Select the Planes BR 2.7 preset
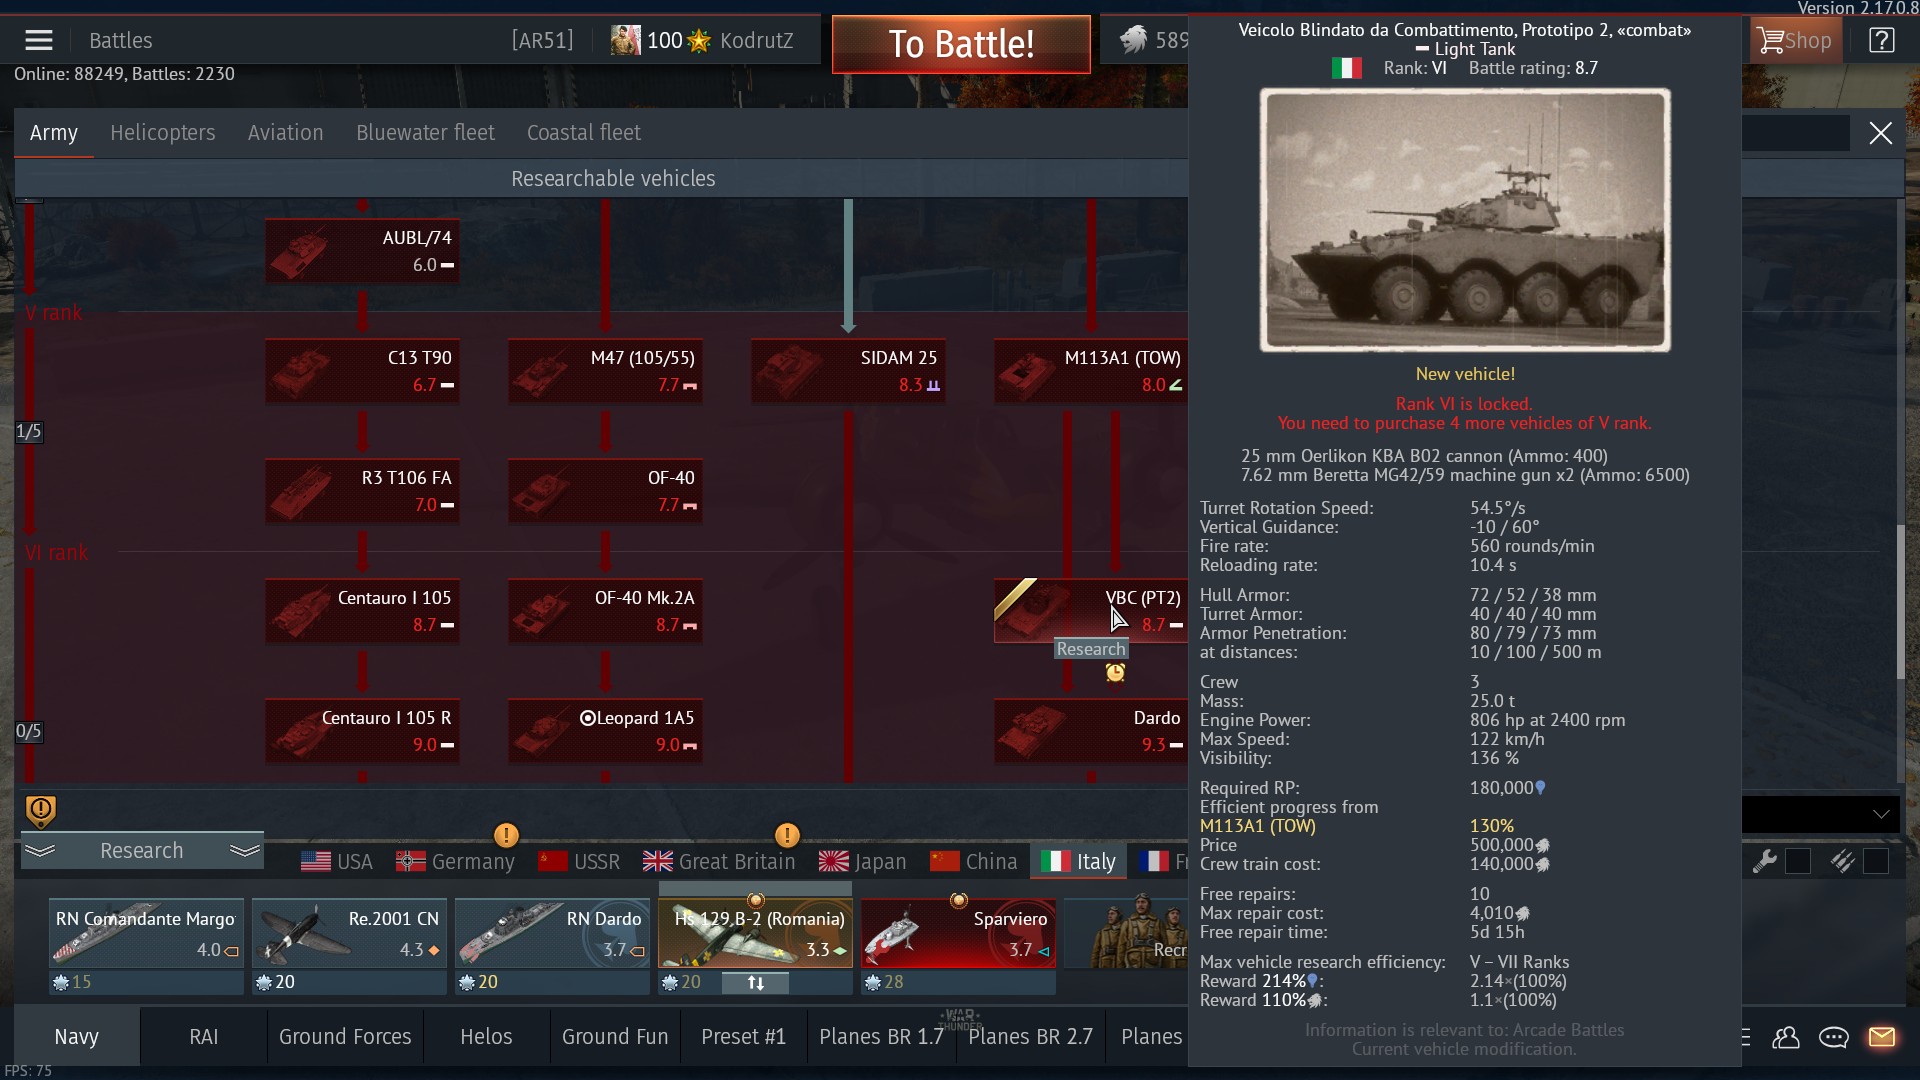Screen dimensions: 1920x1080 click(x=1030, y=1037)
